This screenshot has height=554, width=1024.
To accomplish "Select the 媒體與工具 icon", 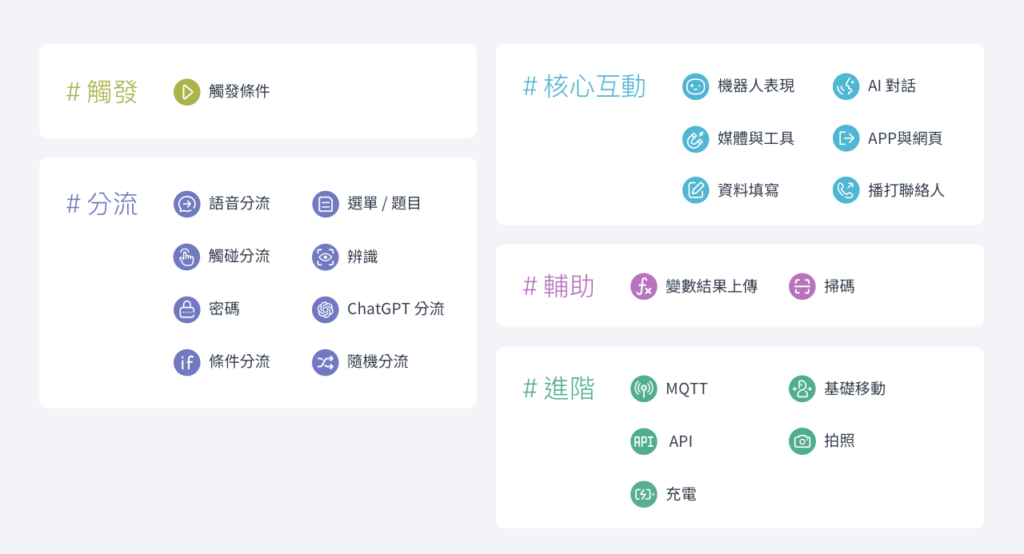I will pos(696,138).
